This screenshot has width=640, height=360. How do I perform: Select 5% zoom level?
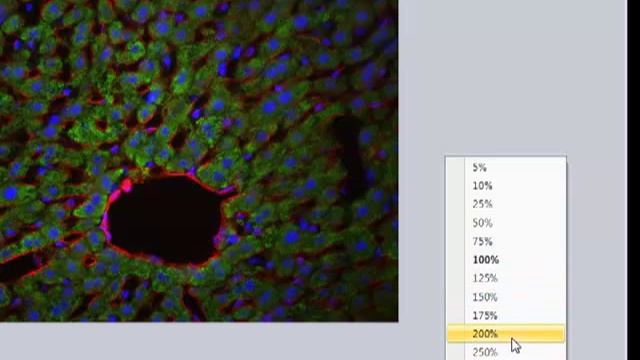pos(506,167)
